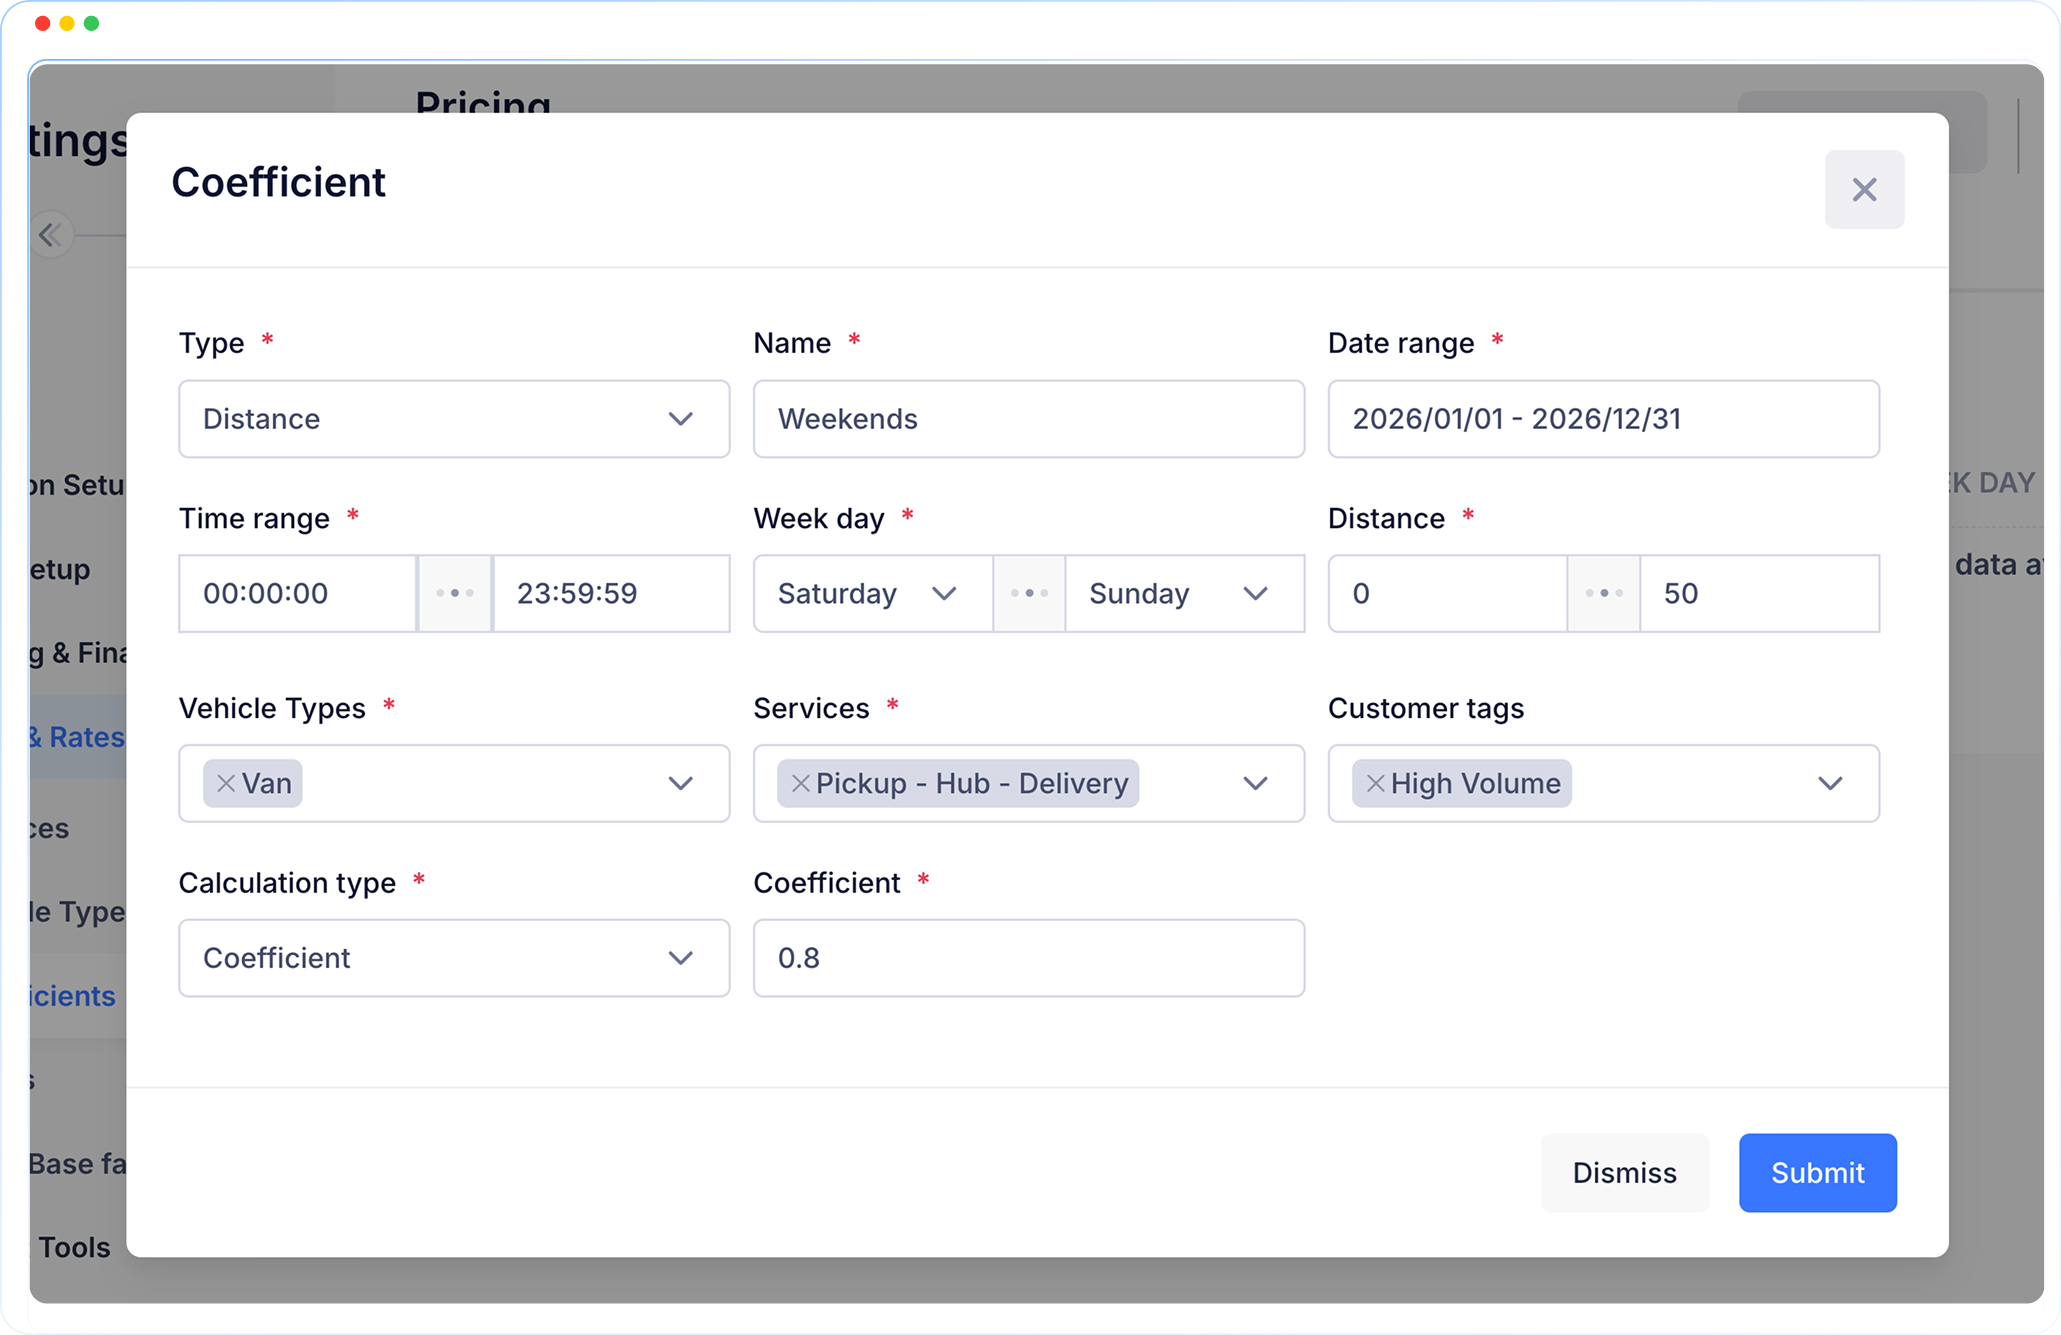Remove the Van vehicle type tag
Screen dimensions: 2061x1335
click(x=225, y=784)
